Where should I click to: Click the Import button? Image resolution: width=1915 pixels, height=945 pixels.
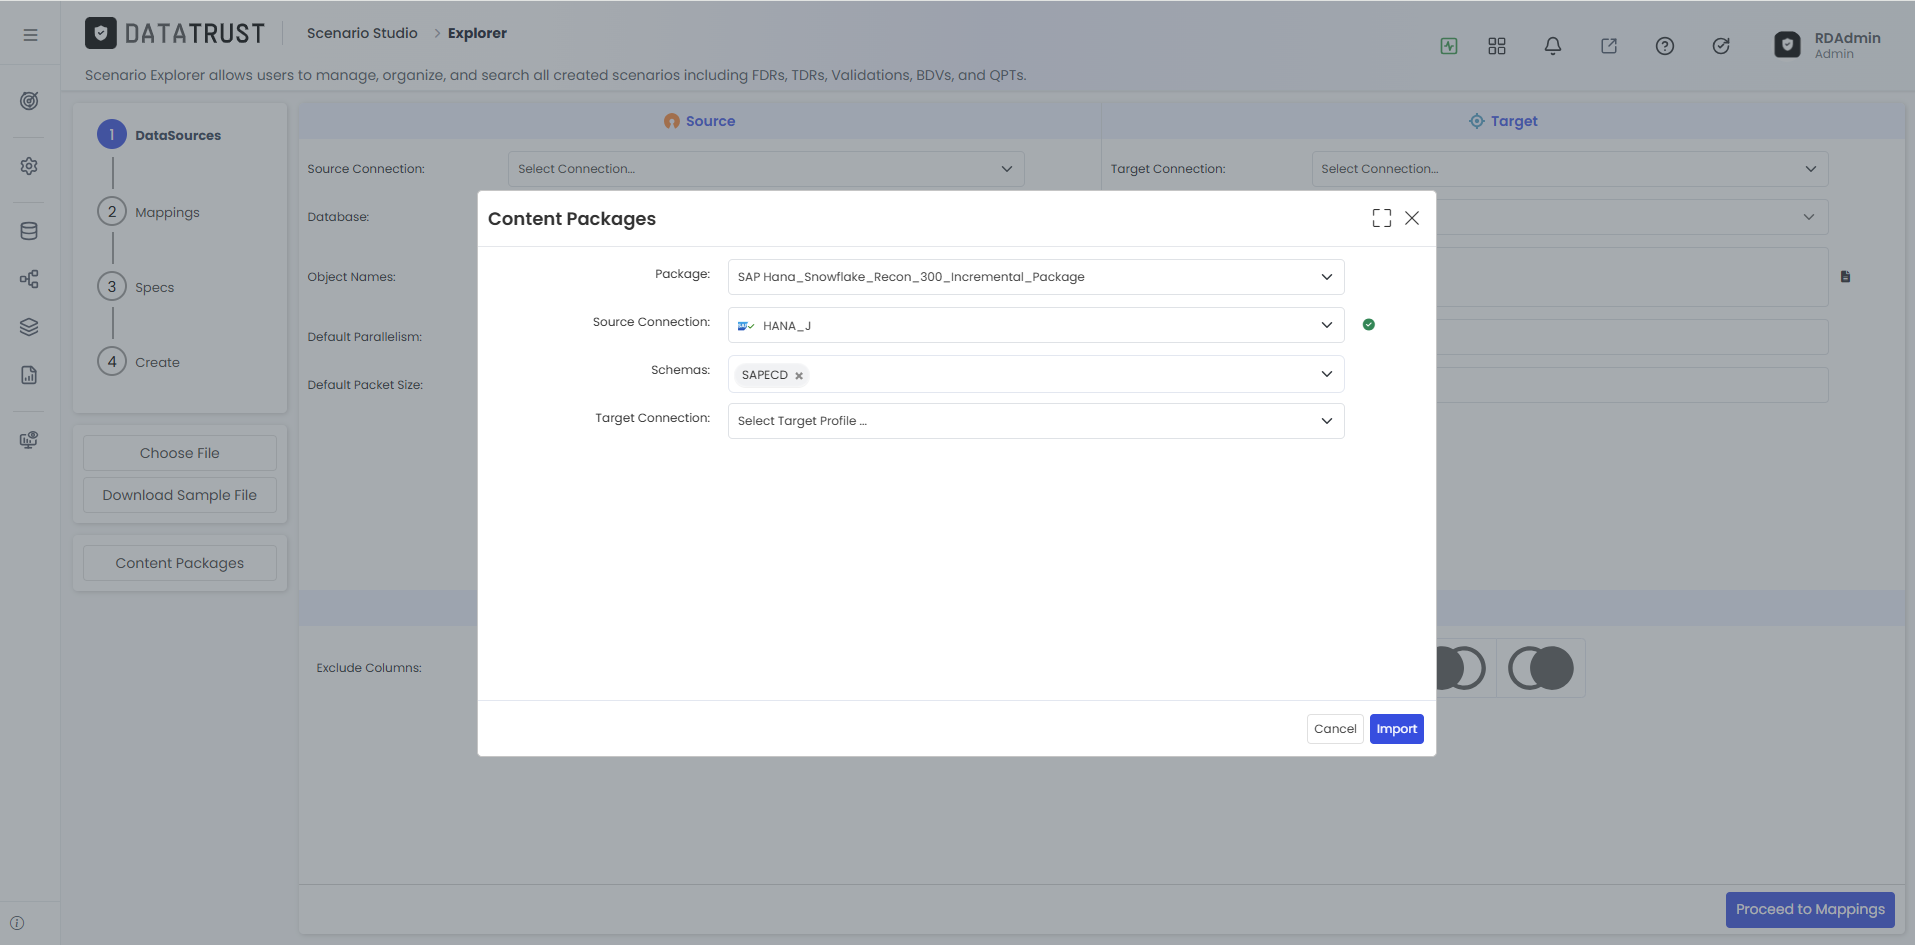click(1396, 729)
